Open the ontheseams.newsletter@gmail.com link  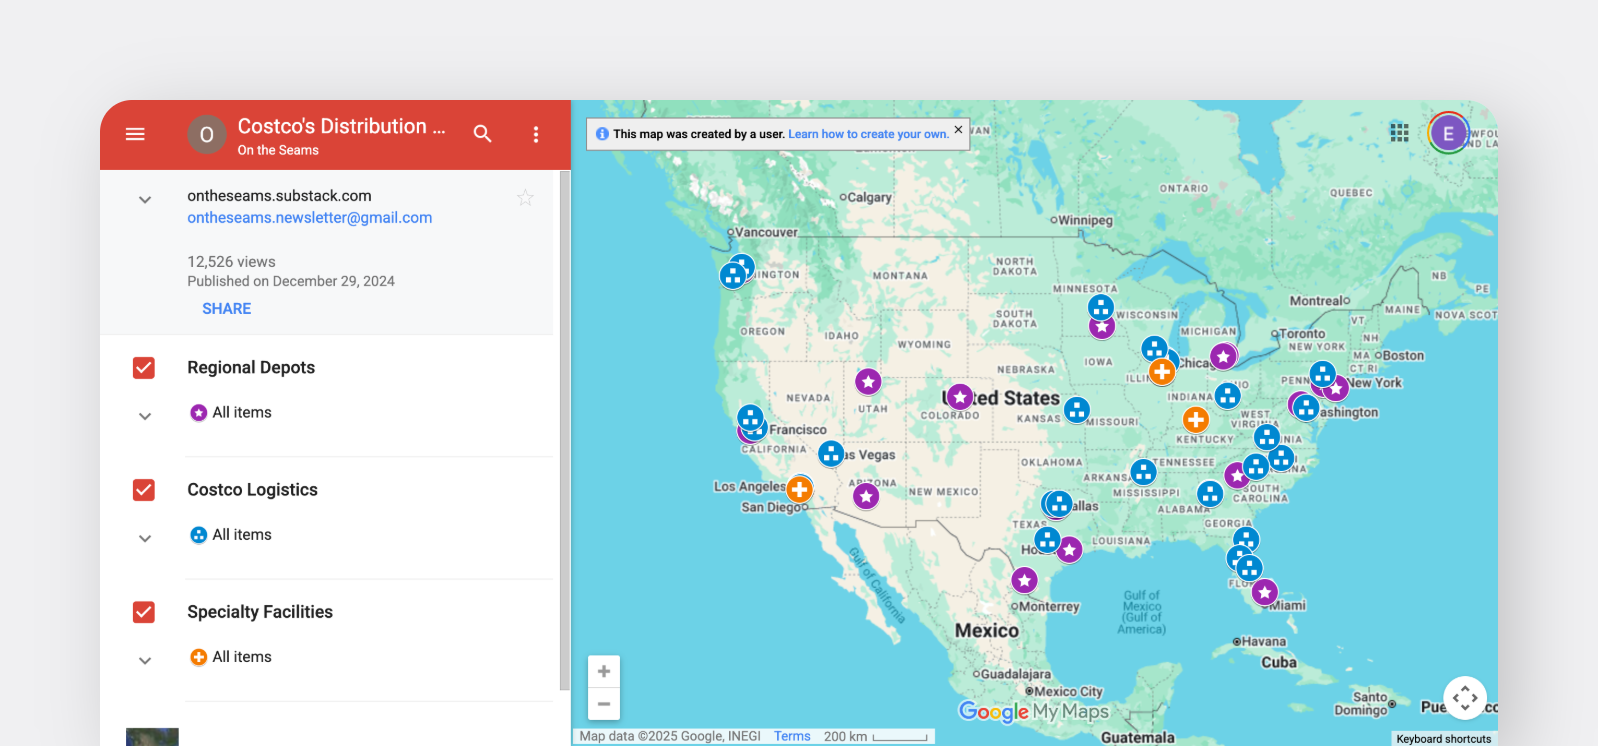[310, 218]
